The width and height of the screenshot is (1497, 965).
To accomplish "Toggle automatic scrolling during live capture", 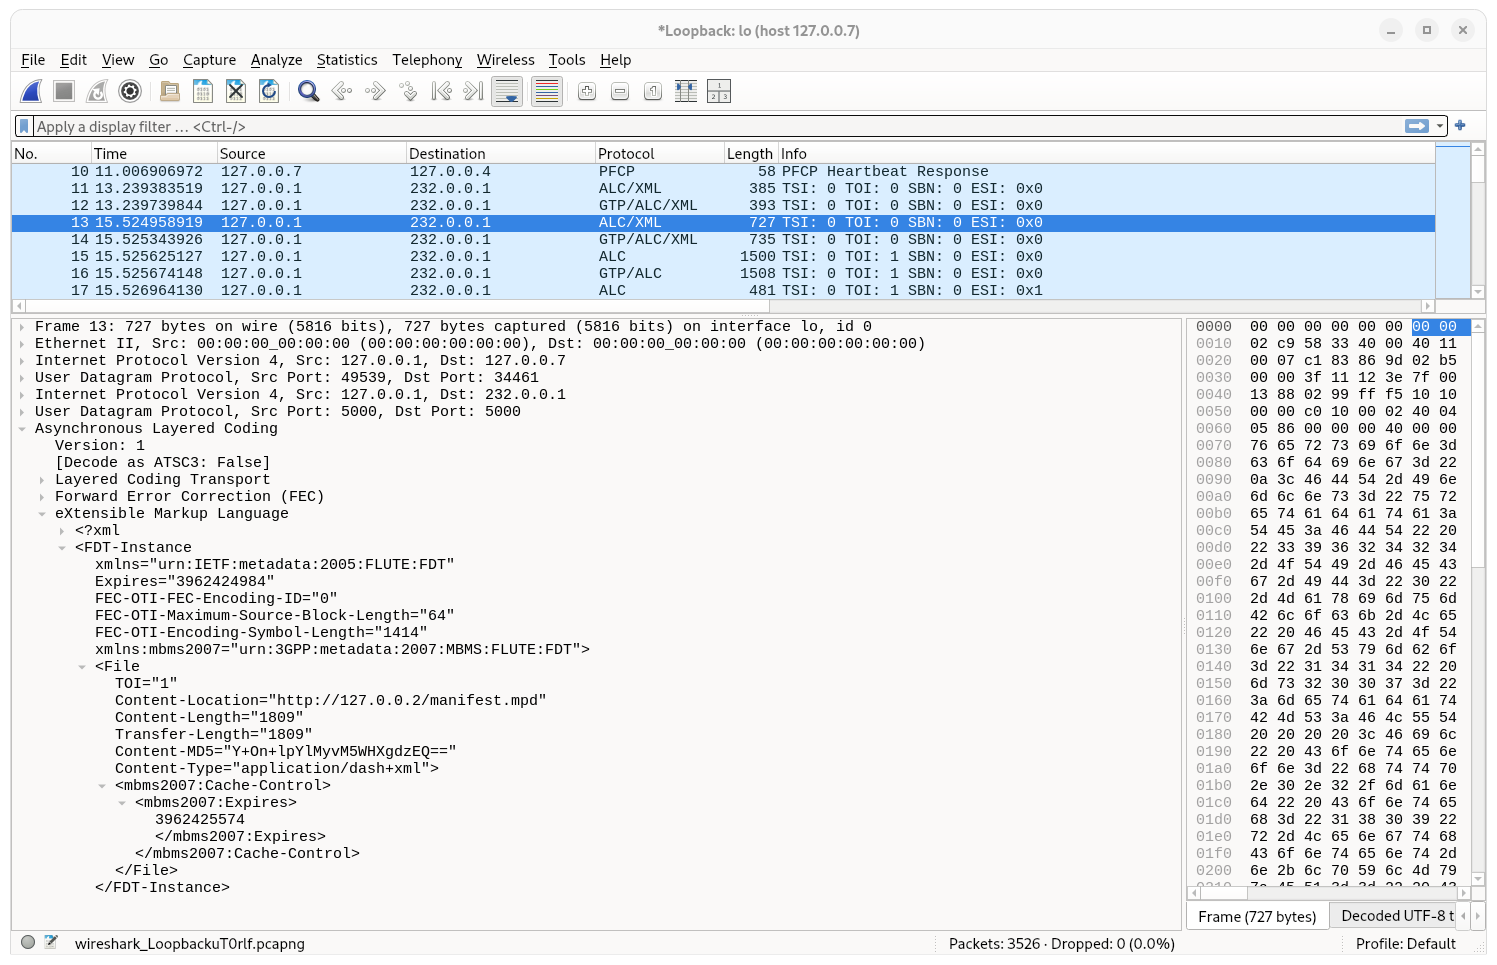I will tap(507, 91).
